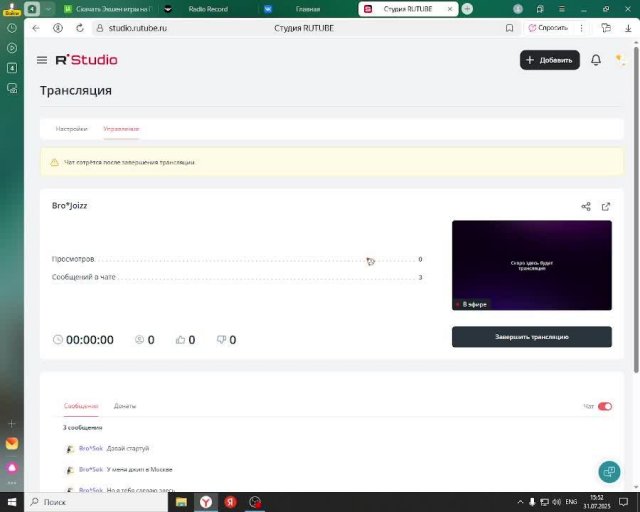Click the sidebar tab counter showing 4

point(12,67)
